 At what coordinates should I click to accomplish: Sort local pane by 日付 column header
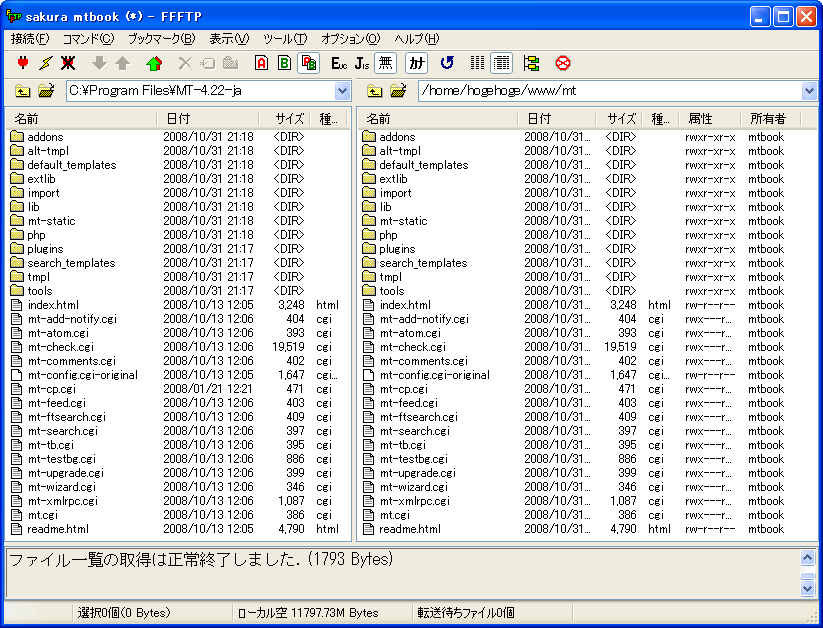[208, 119]
